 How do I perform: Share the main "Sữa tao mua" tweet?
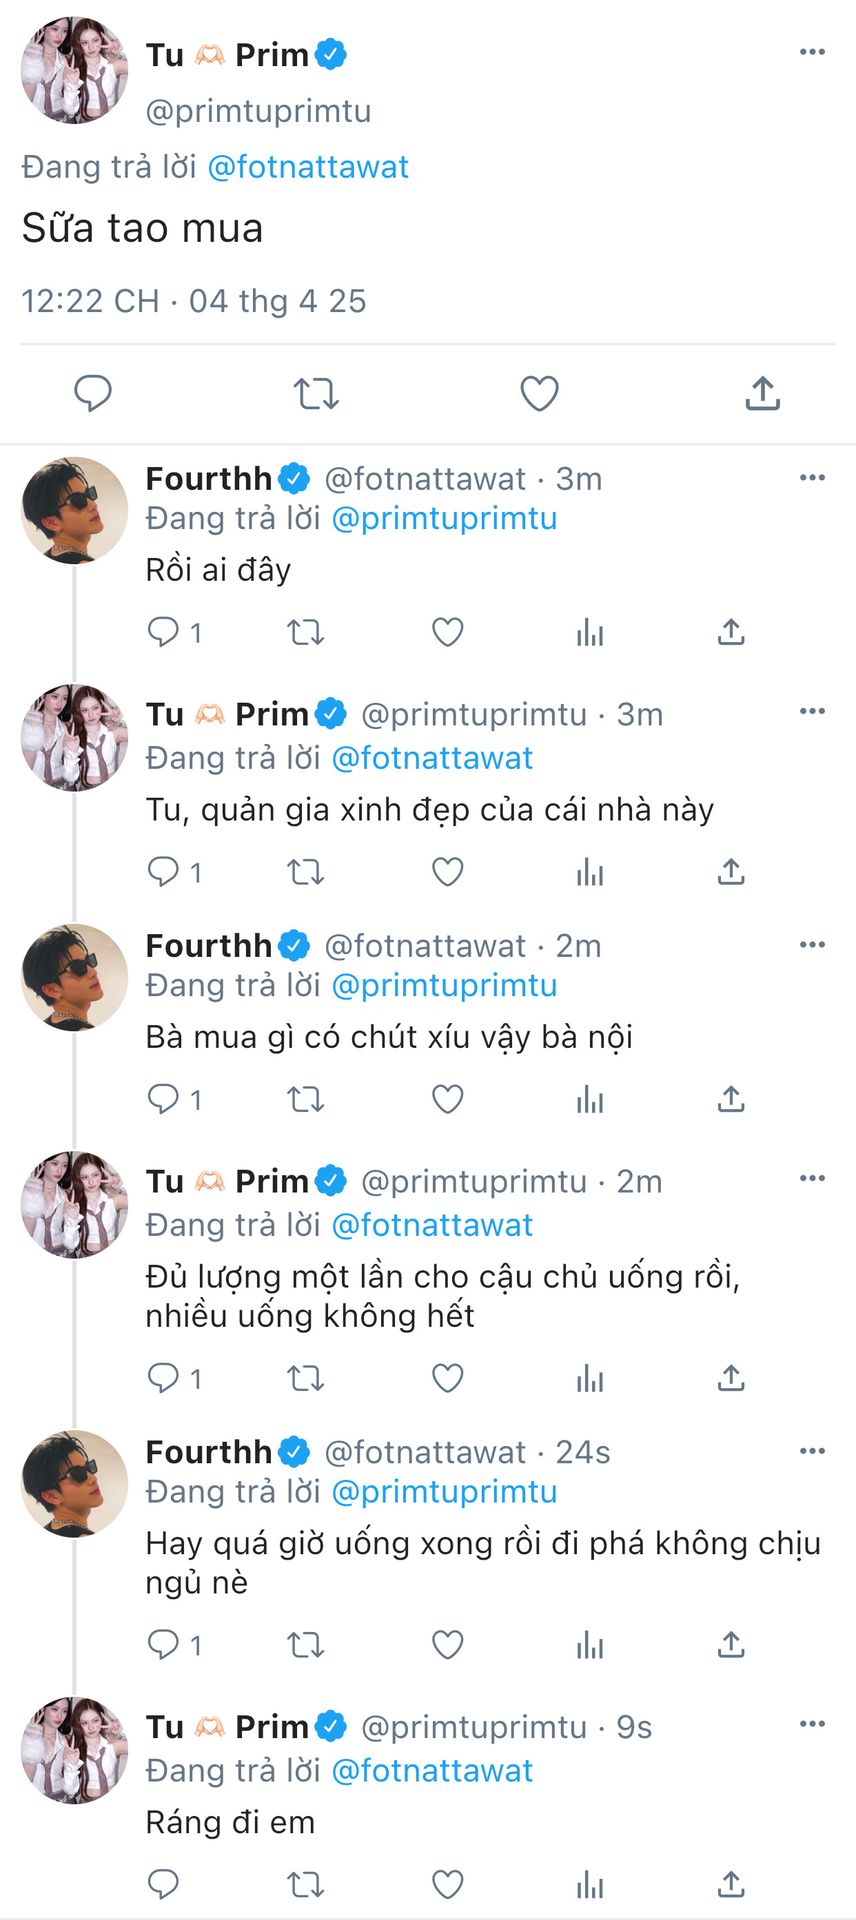[762, 394]
